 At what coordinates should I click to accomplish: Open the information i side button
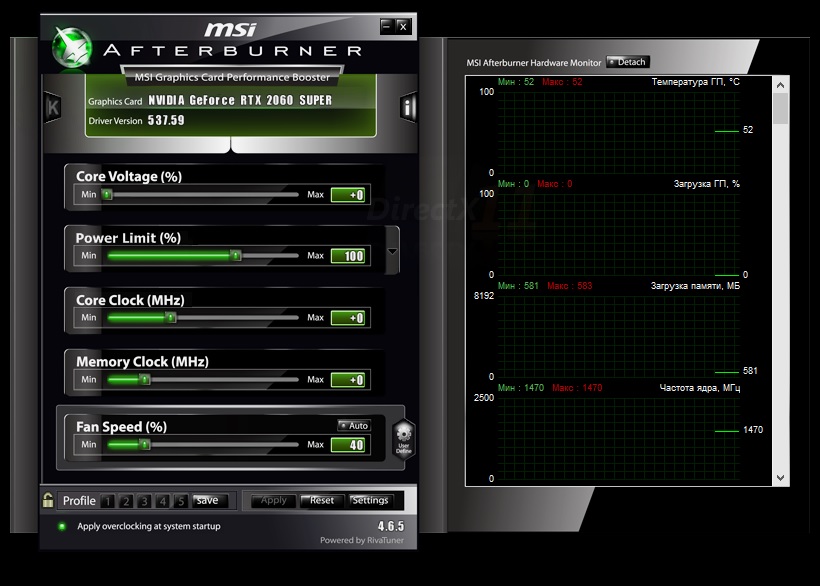click(408, 108)
